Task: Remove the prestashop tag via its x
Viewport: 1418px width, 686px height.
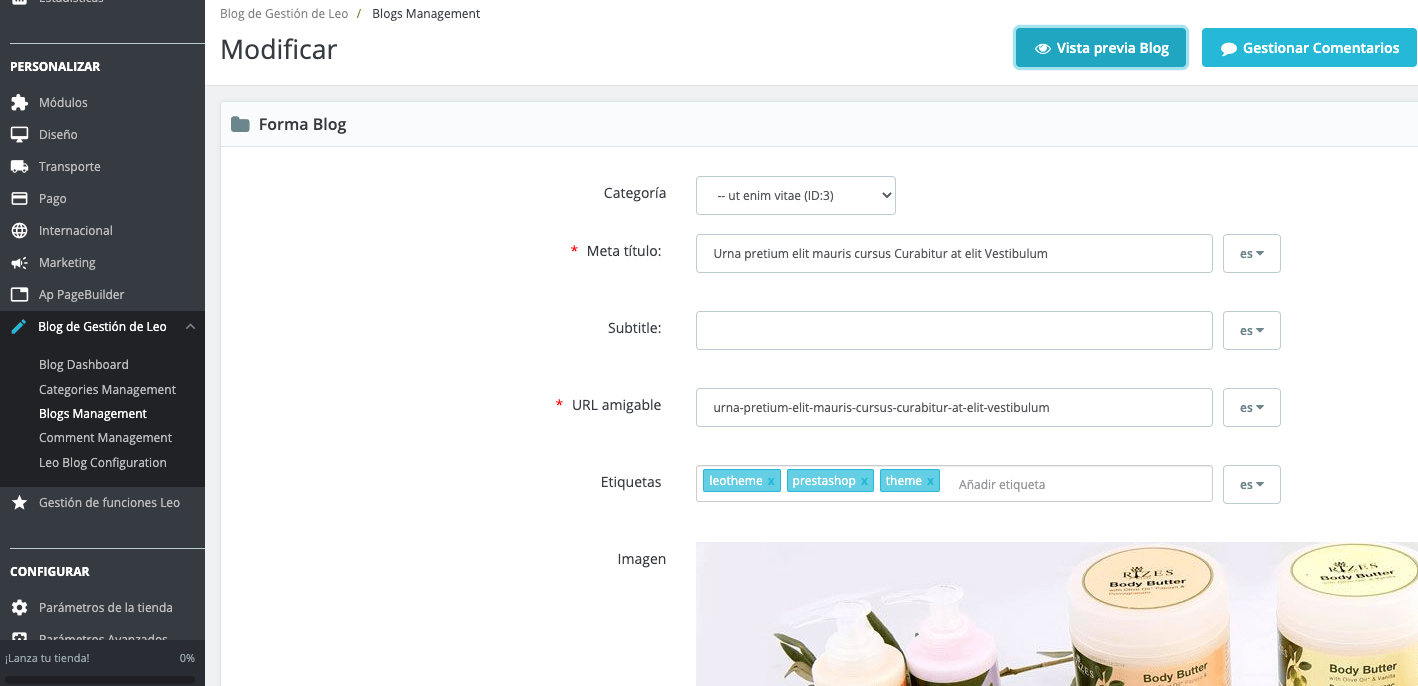Action: (x=864, y=482)
